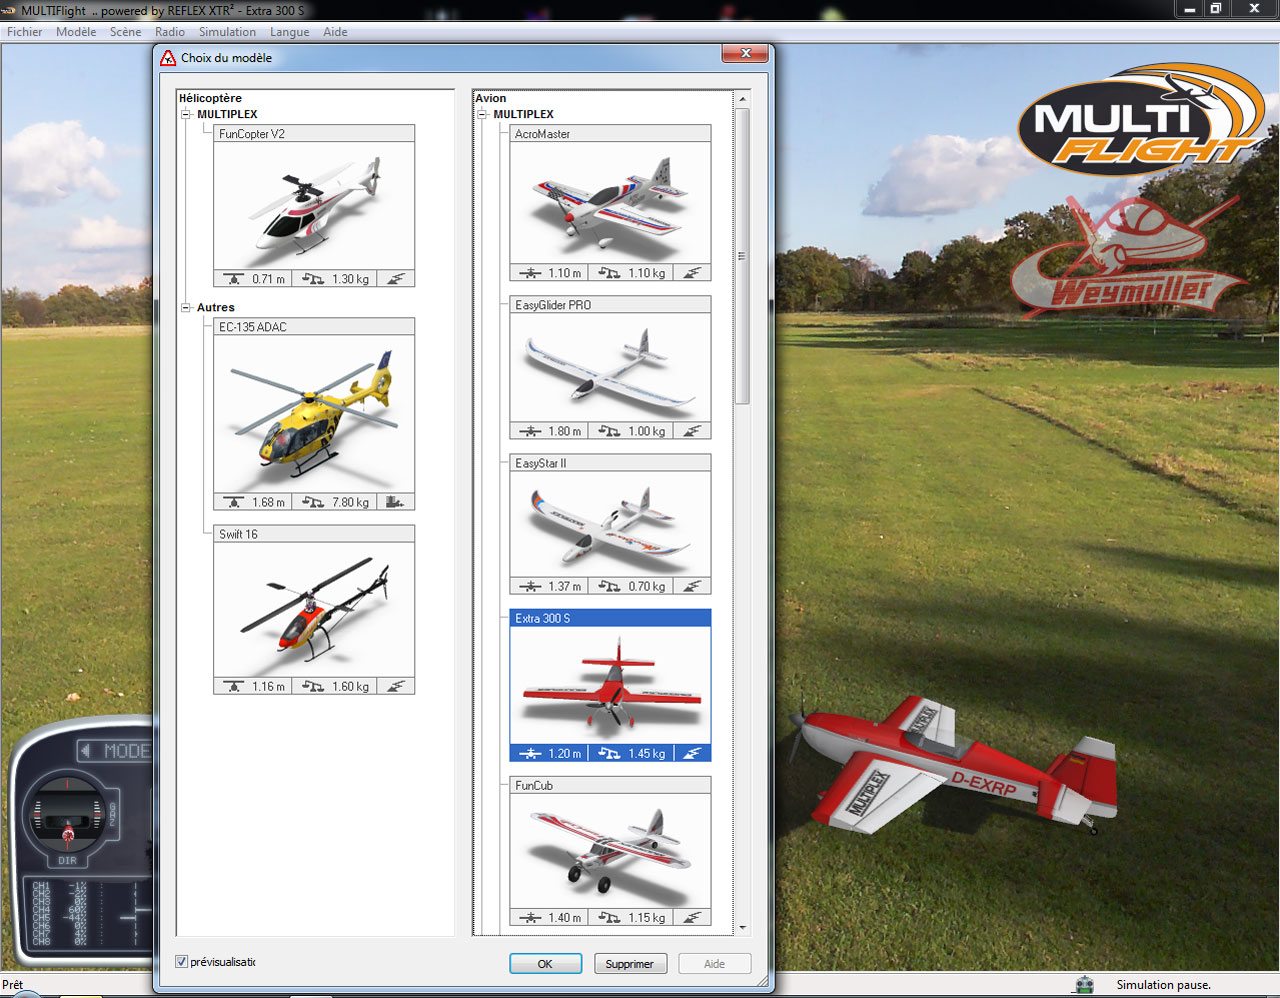Open the Simulation menu
The width and height of the screenshot is (1280, 998).
tap(227, 32)
